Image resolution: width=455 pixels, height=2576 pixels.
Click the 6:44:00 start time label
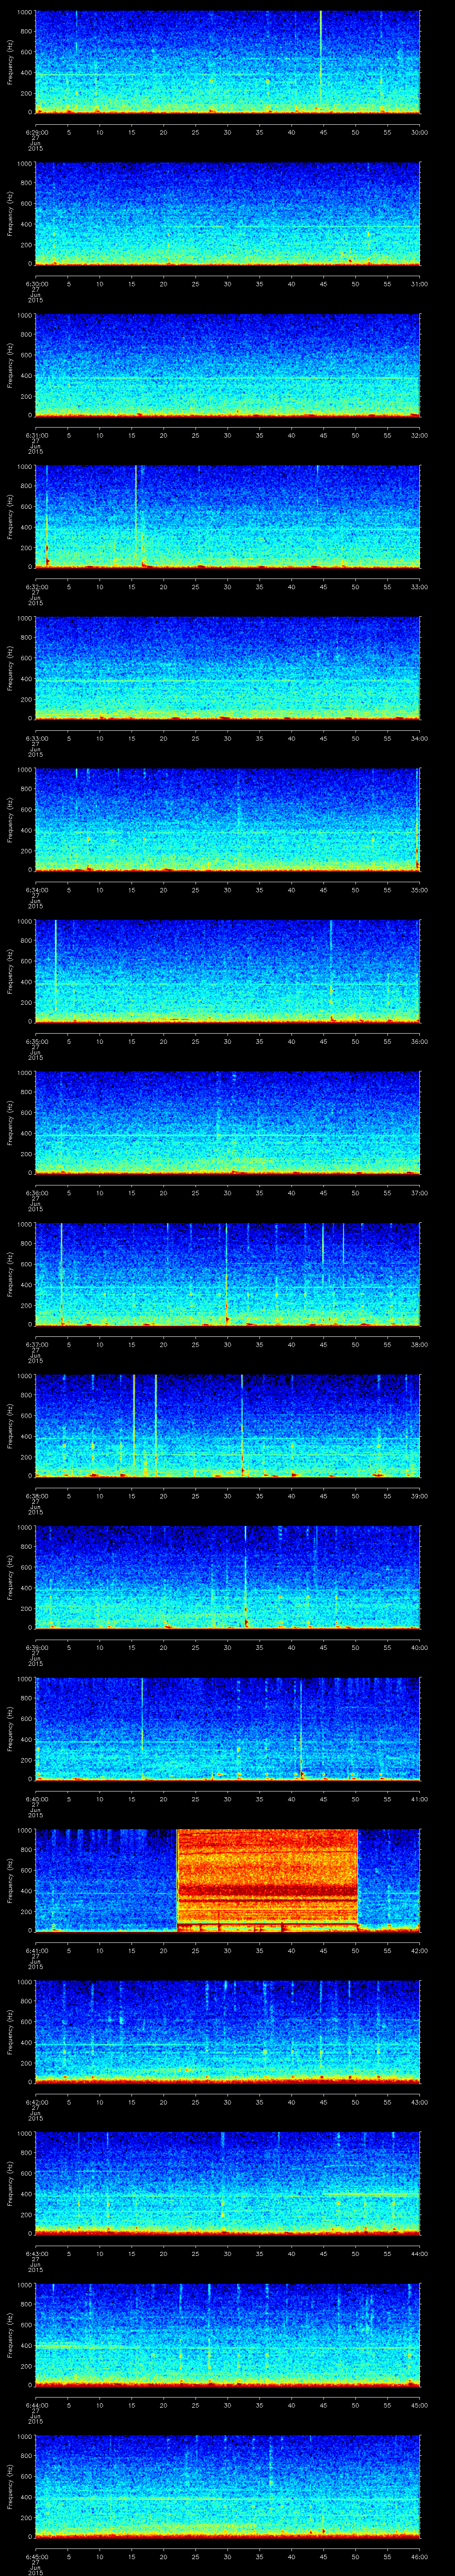click(x=37, y=2405)
